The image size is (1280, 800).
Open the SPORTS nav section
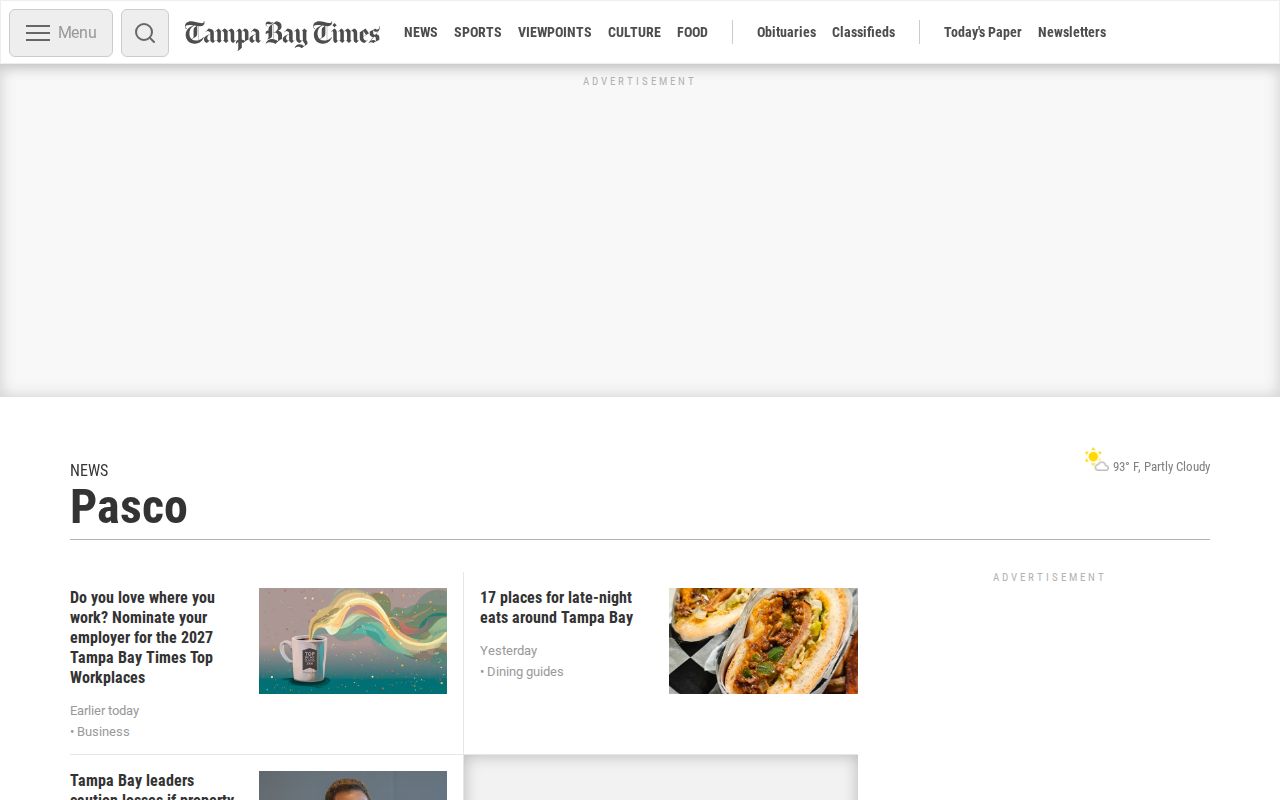[x=478, y=32]
